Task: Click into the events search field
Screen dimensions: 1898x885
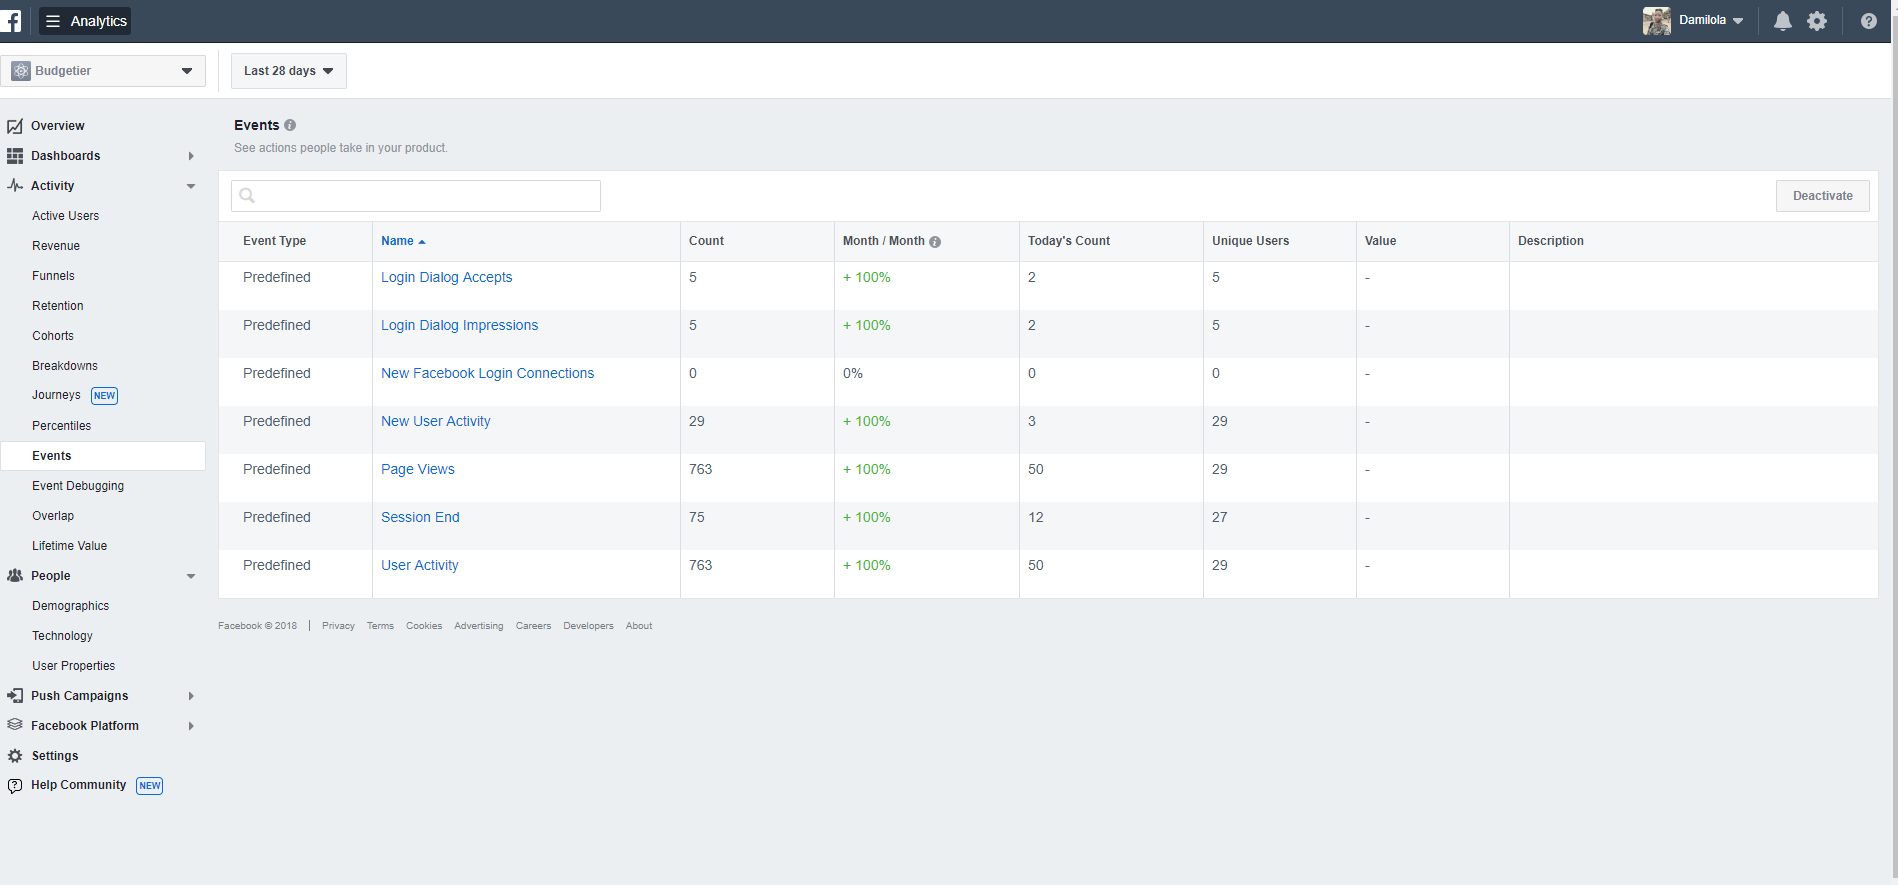Action: tap(416, 196)
